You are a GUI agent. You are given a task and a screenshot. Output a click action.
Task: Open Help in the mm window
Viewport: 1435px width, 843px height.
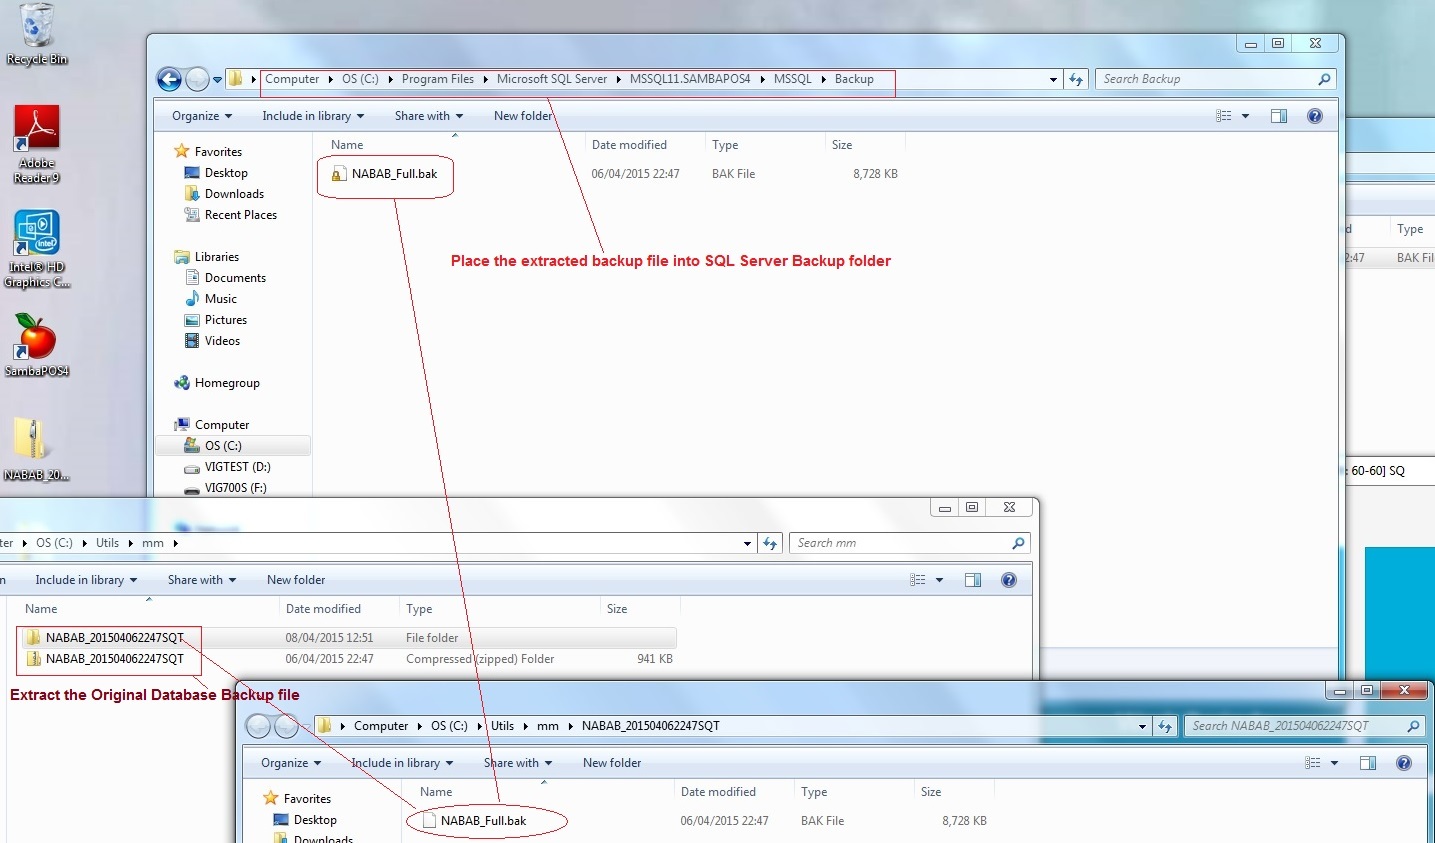(1009, 580)
